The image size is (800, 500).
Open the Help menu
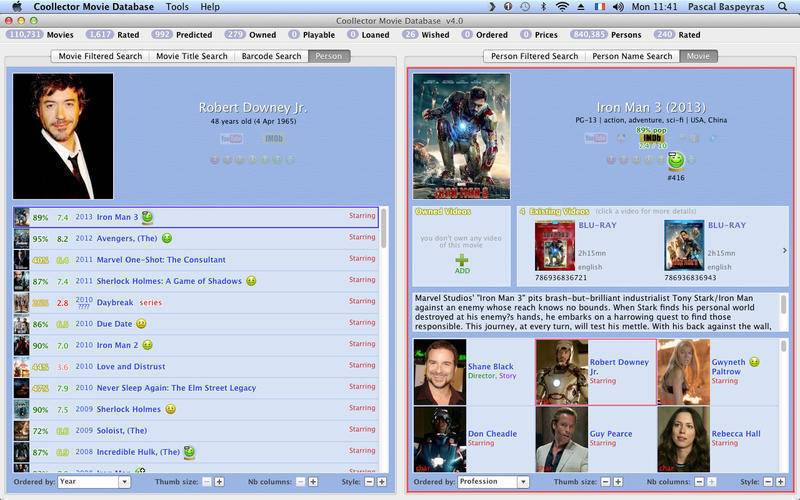210,7
